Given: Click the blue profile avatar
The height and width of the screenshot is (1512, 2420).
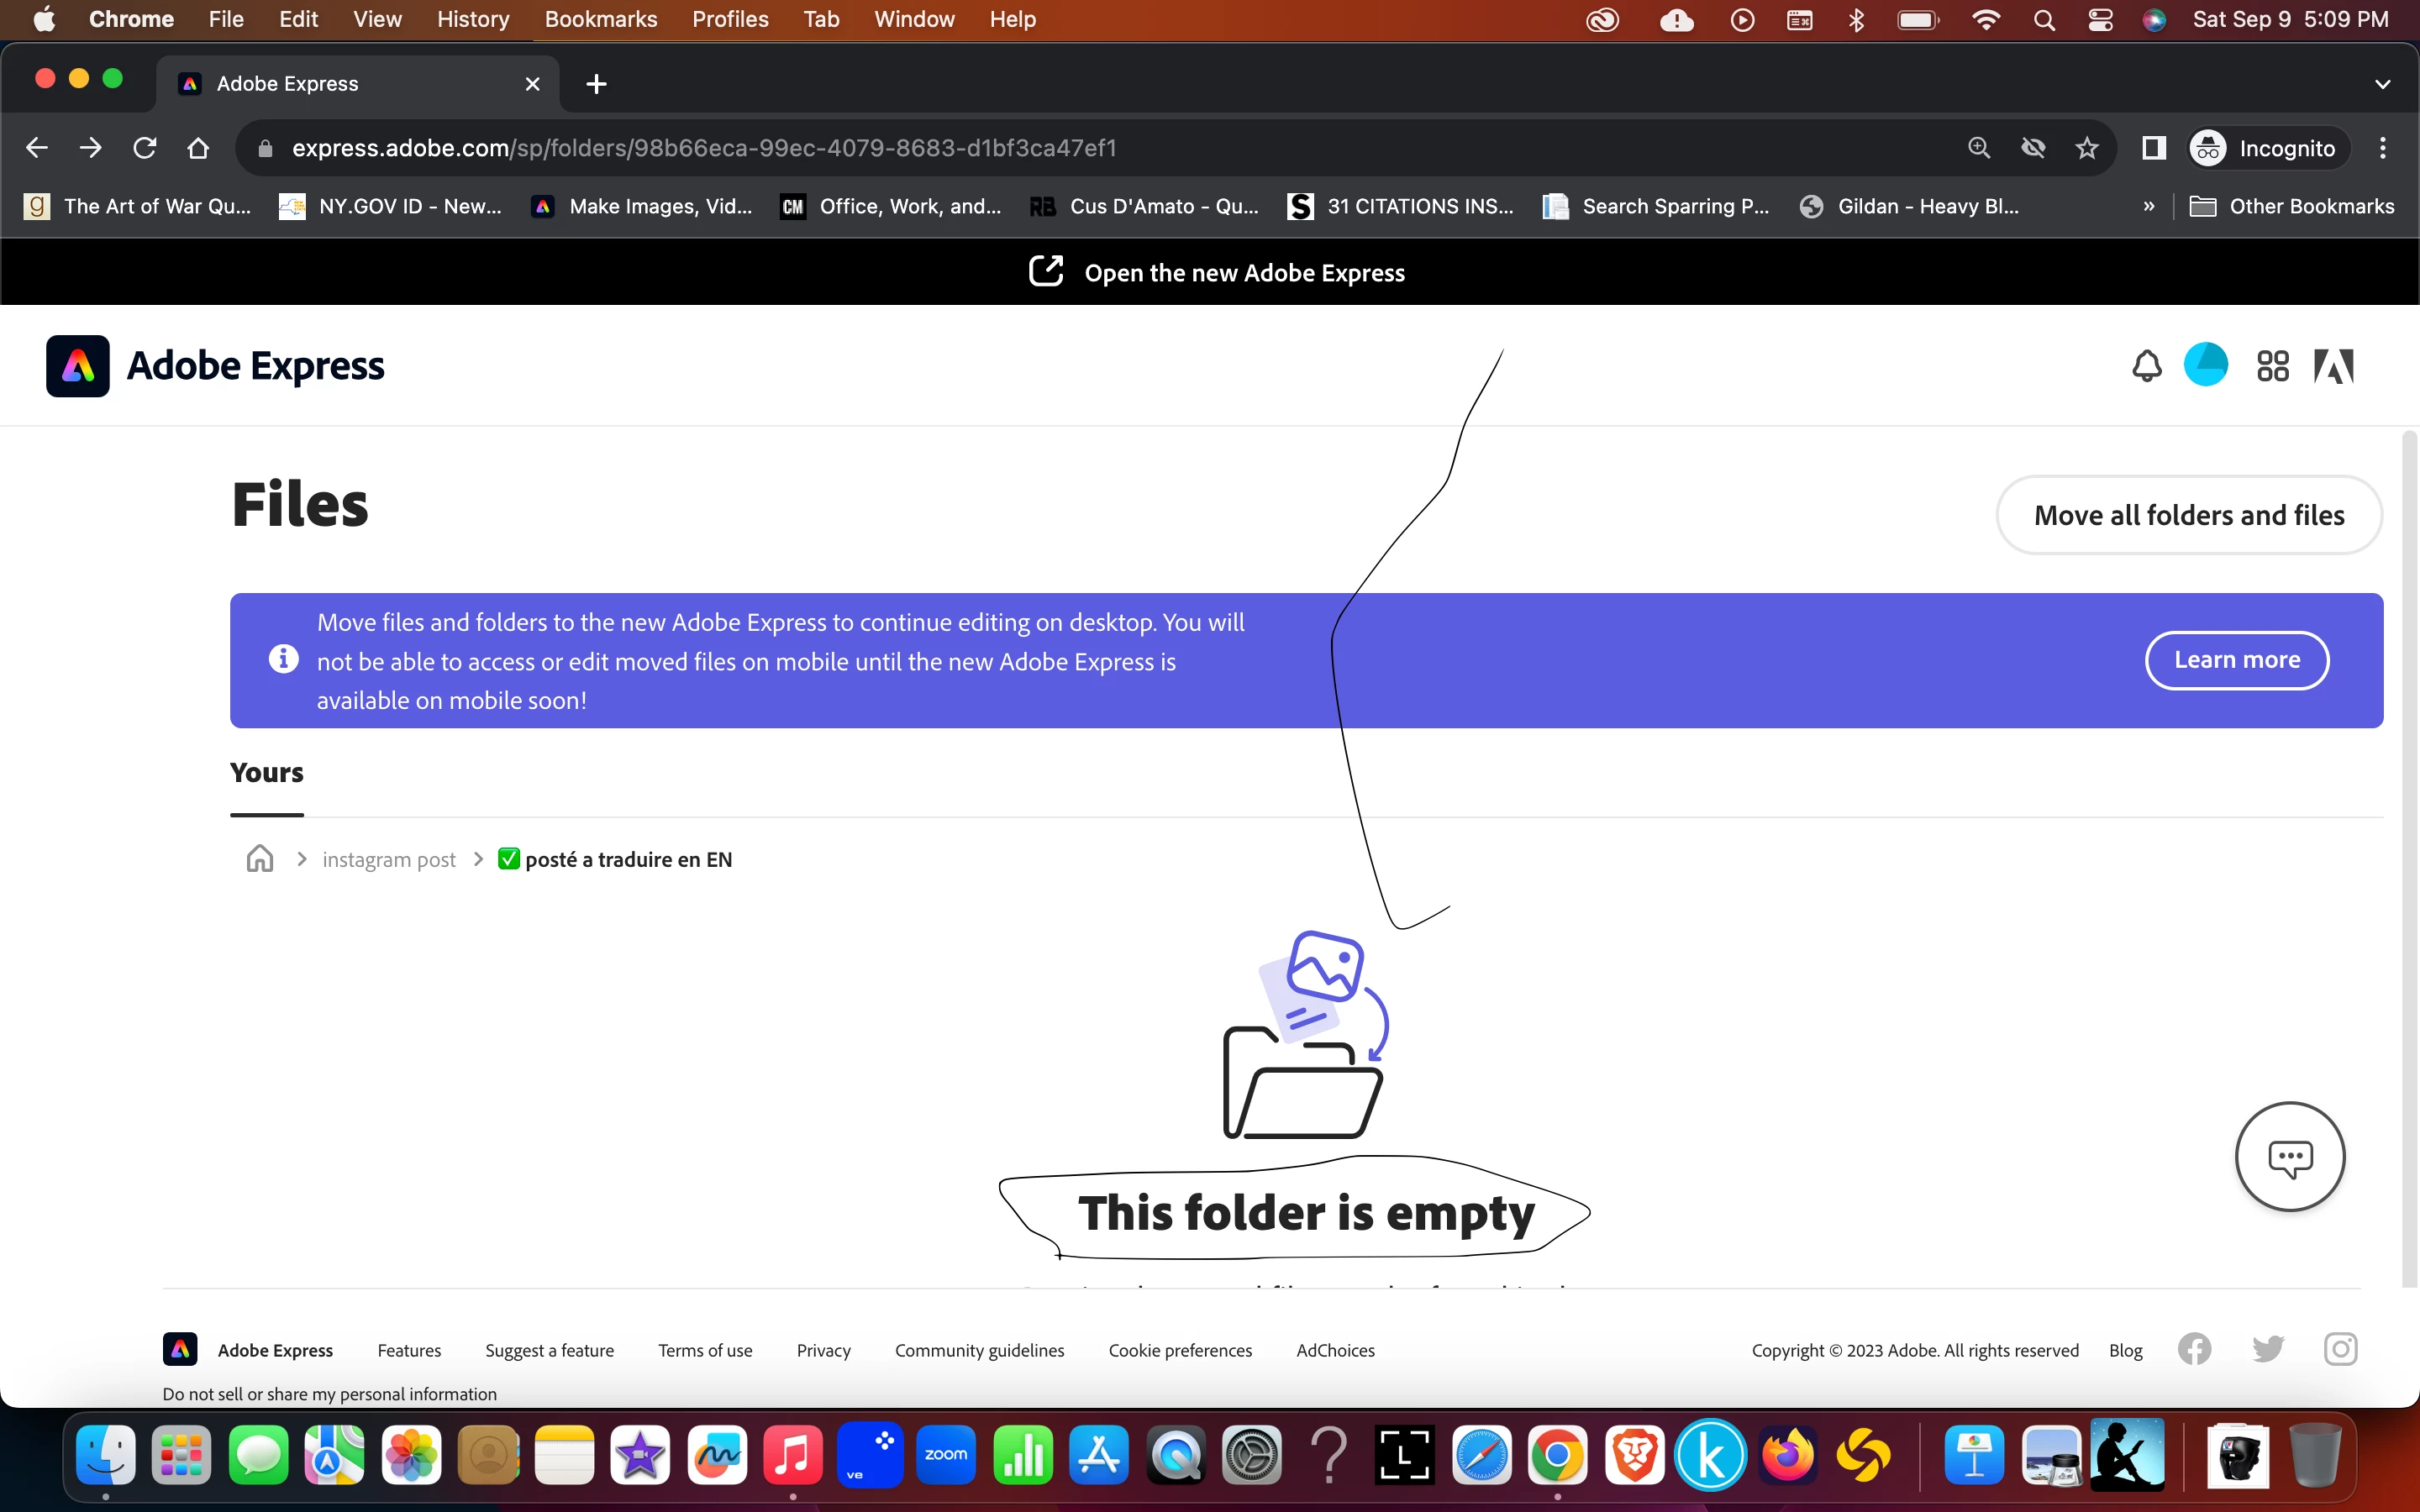Looking at the screenshot, I should (x=2206, y=365).
